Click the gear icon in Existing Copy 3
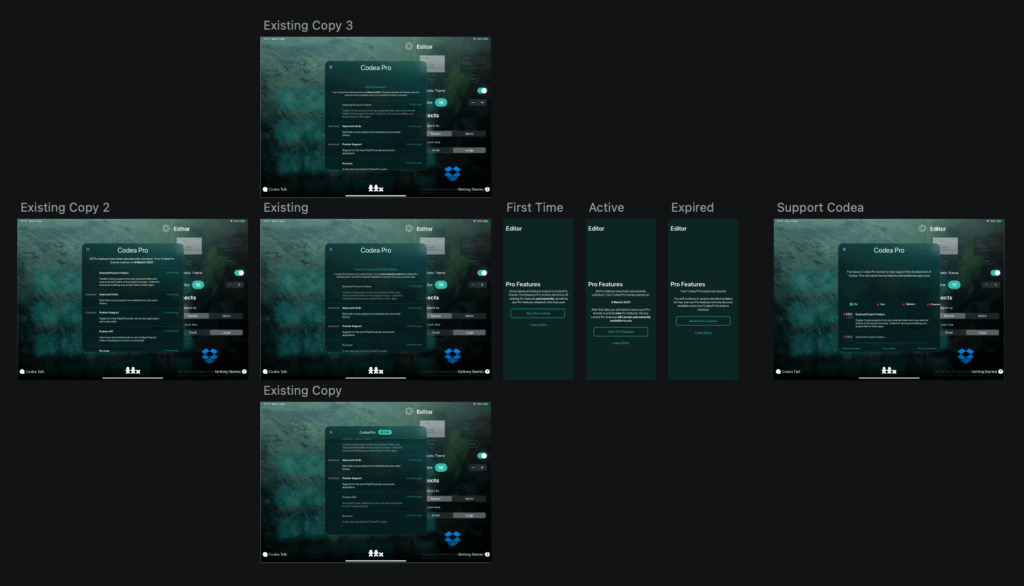Screen dimensions: 1024x586 click(409, 46)
